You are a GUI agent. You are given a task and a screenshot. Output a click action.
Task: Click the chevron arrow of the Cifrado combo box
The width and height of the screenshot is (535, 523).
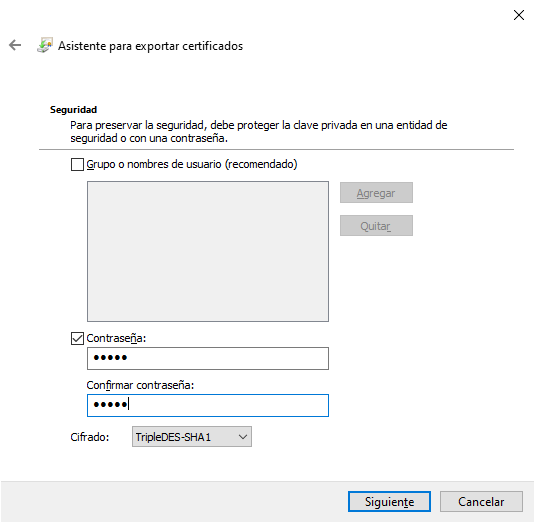point(243,437)
